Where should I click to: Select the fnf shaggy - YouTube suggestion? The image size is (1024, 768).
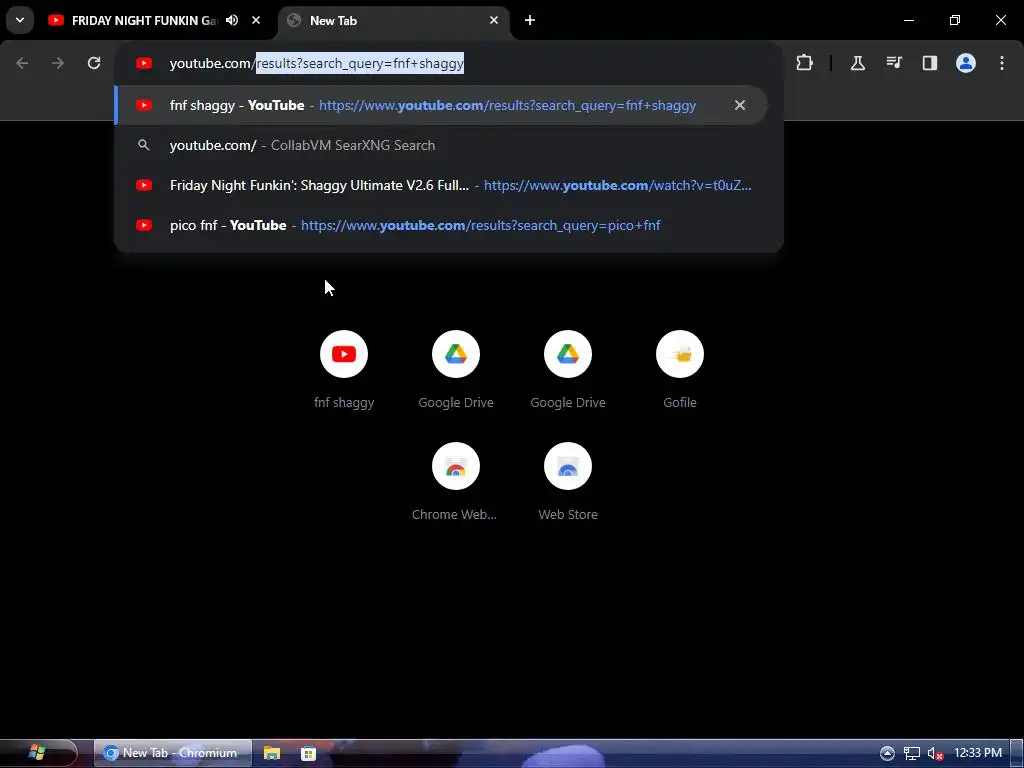pos(441,105)
